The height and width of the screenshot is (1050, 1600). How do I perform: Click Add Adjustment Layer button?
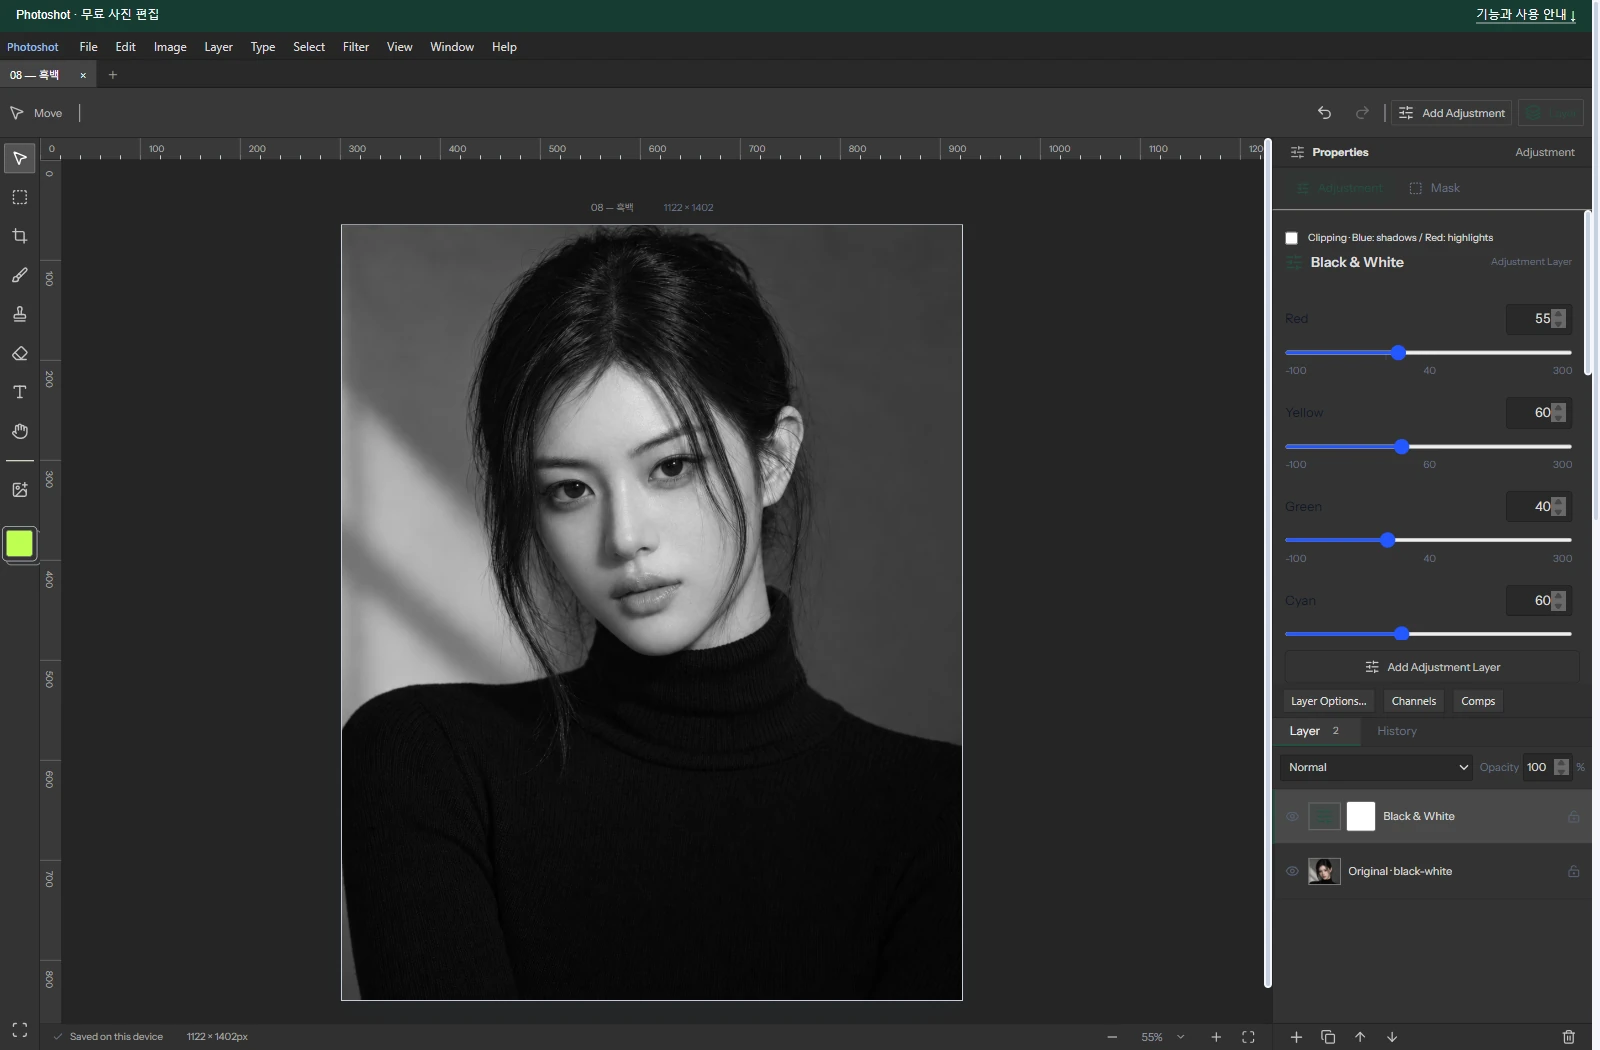(x=1432, y=668)
